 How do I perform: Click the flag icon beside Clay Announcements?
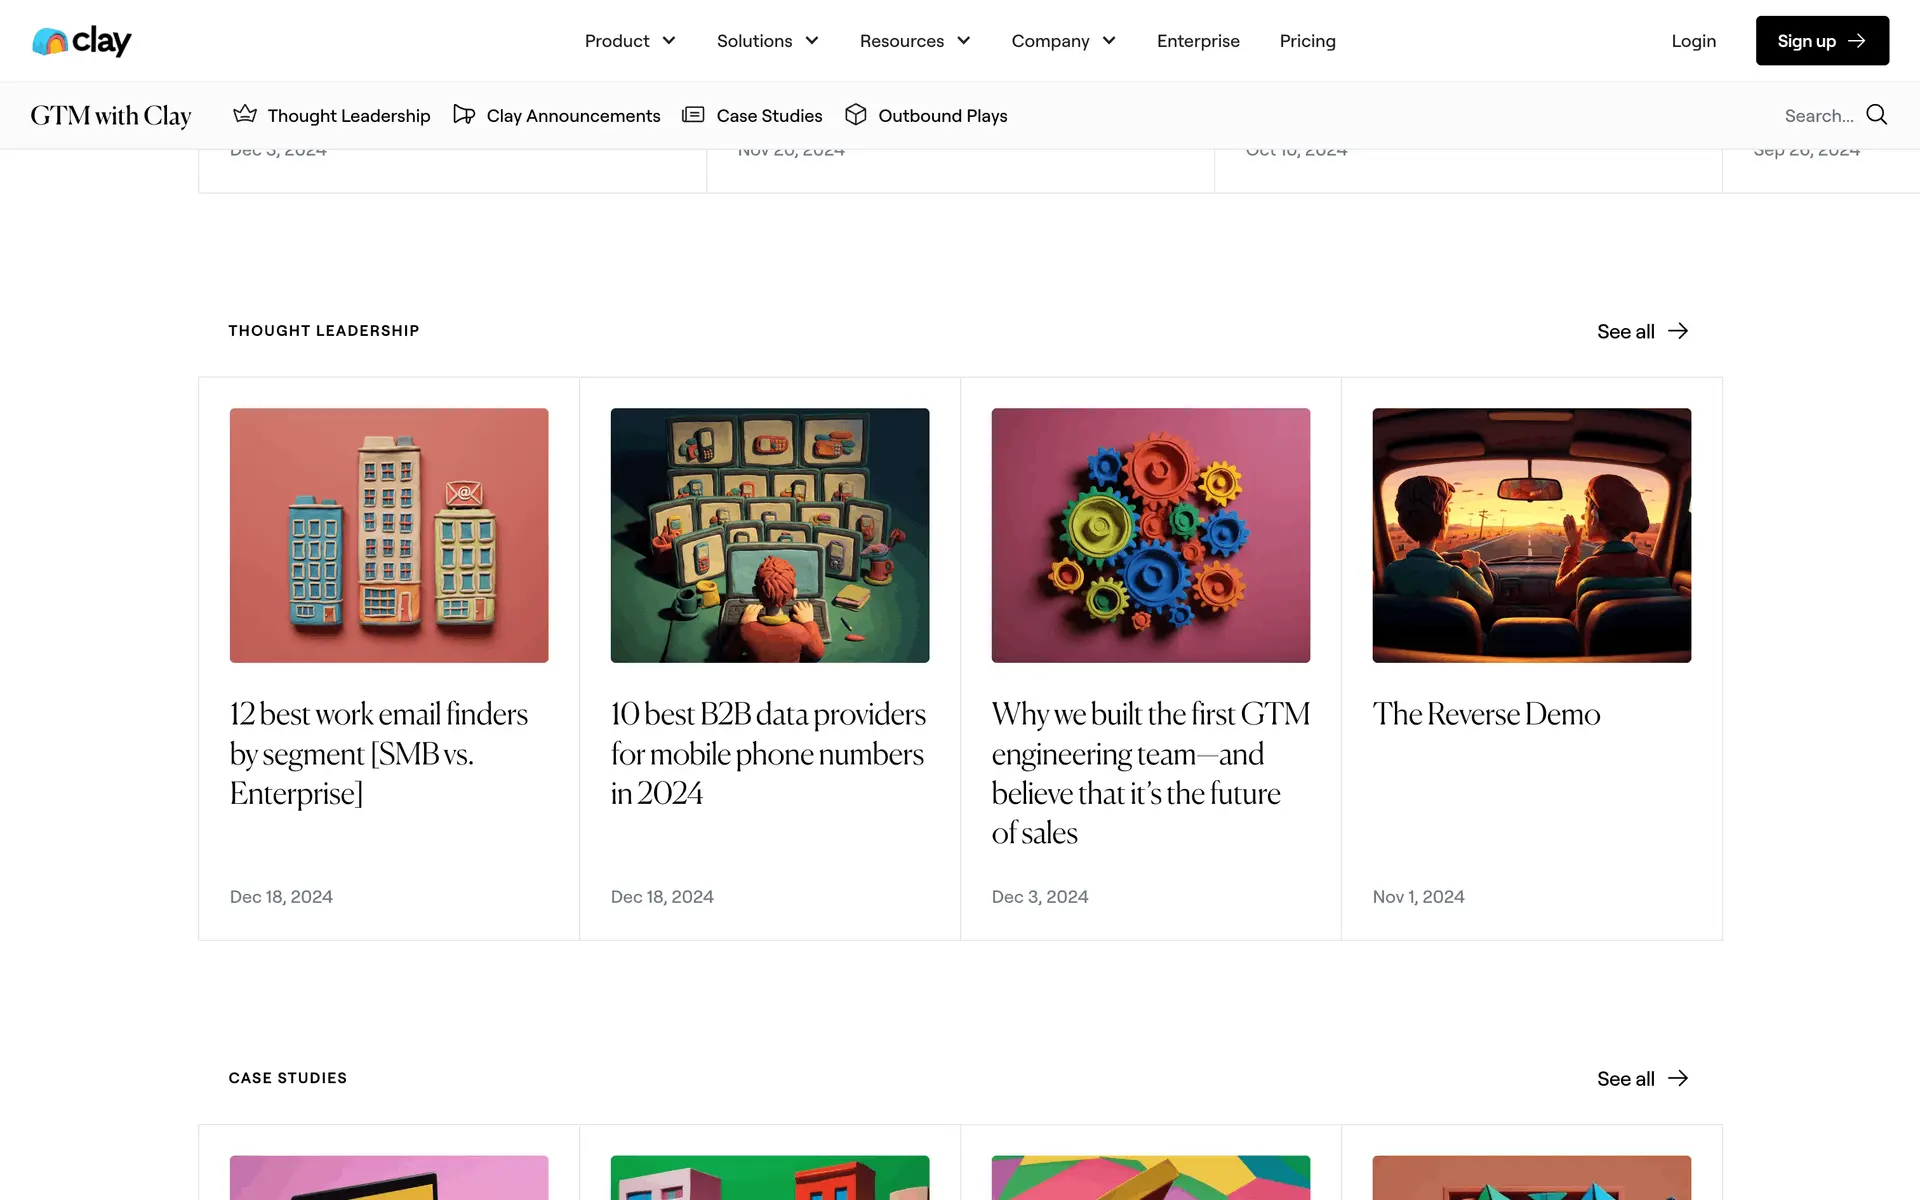point(464,115)
